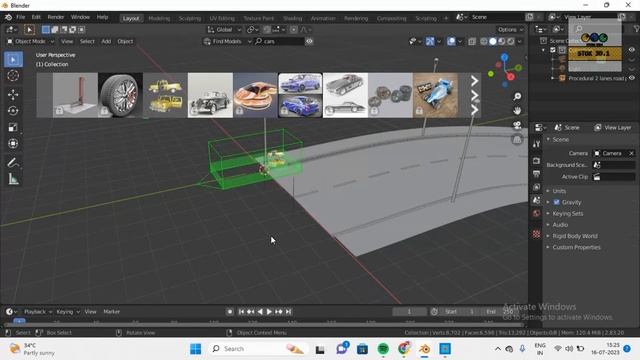This screenshot has width=640, height=360.
Task: Expand the Audio panel
Action: pos(560,224)
